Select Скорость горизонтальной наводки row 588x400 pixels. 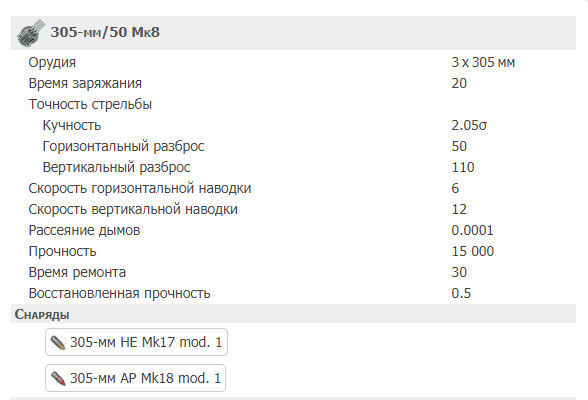[x=293, y=188]
